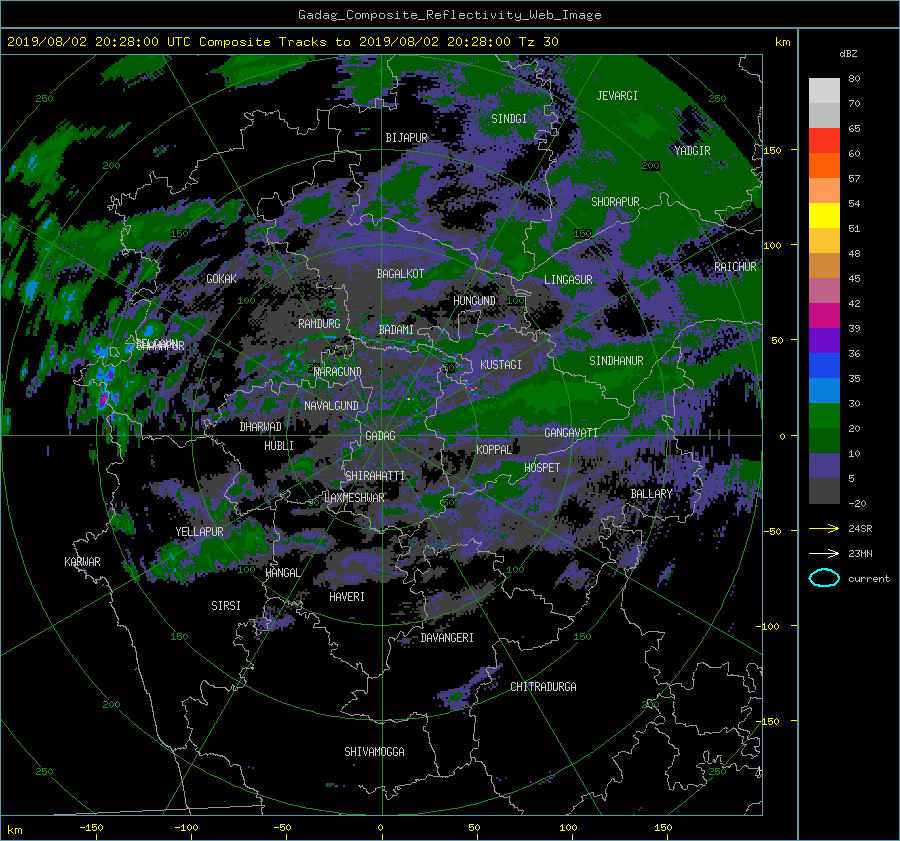The height and width of the screenshot is (841, 900).
Task: Click the BIJAPUR city label
Action: (406, 138)
